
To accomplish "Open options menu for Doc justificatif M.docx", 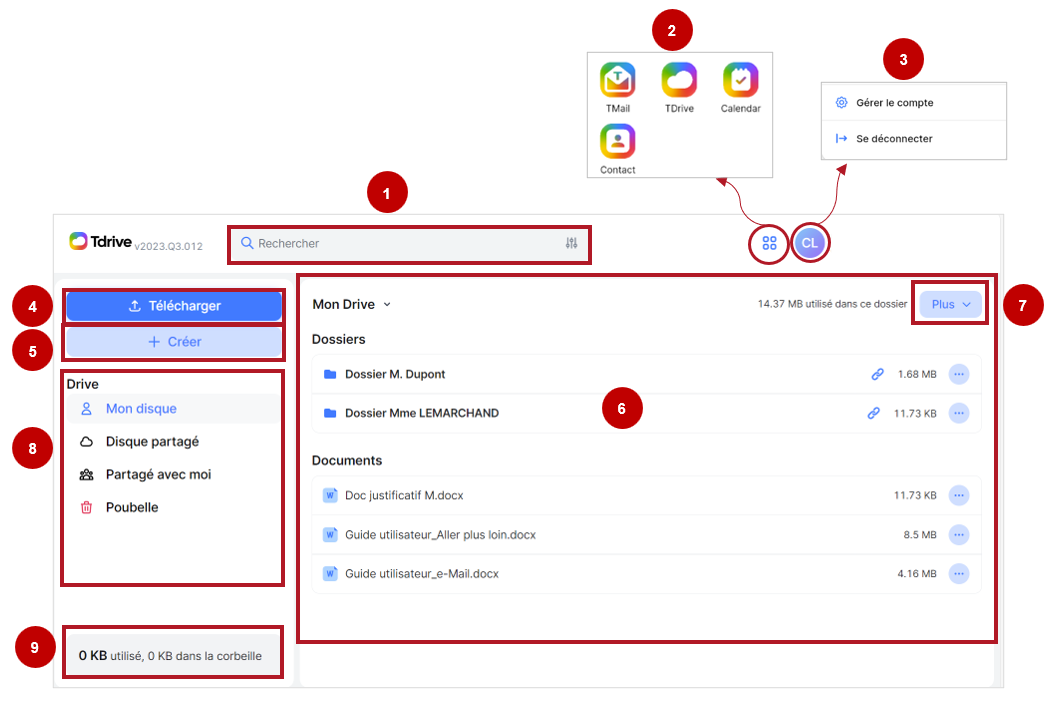I will click(x=959, y=495).
